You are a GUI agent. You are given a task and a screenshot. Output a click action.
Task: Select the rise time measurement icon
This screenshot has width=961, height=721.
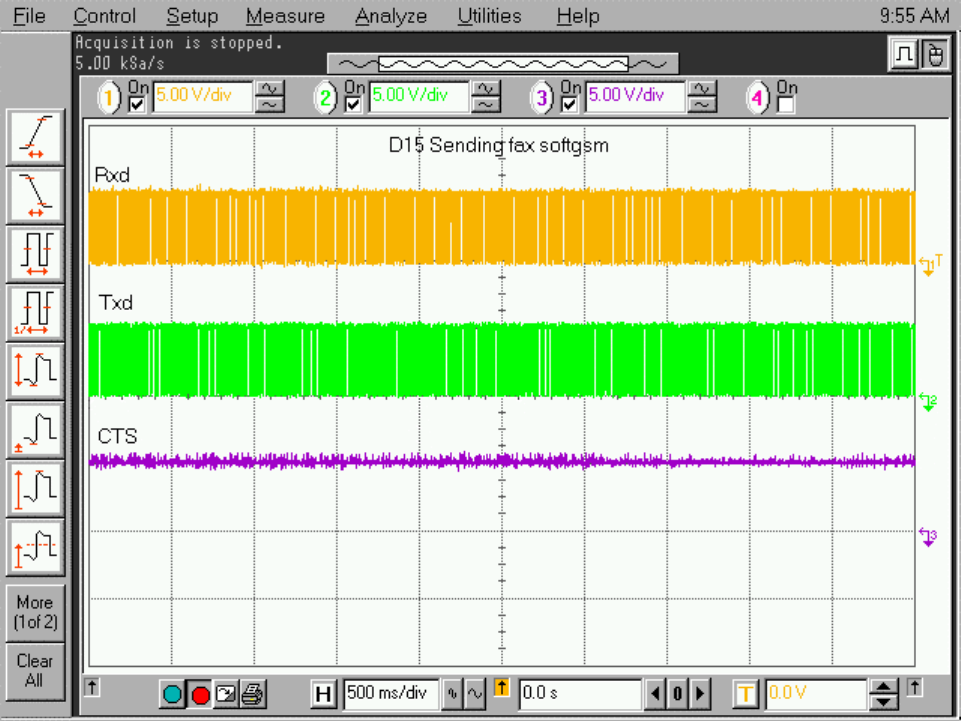point(36,137)
